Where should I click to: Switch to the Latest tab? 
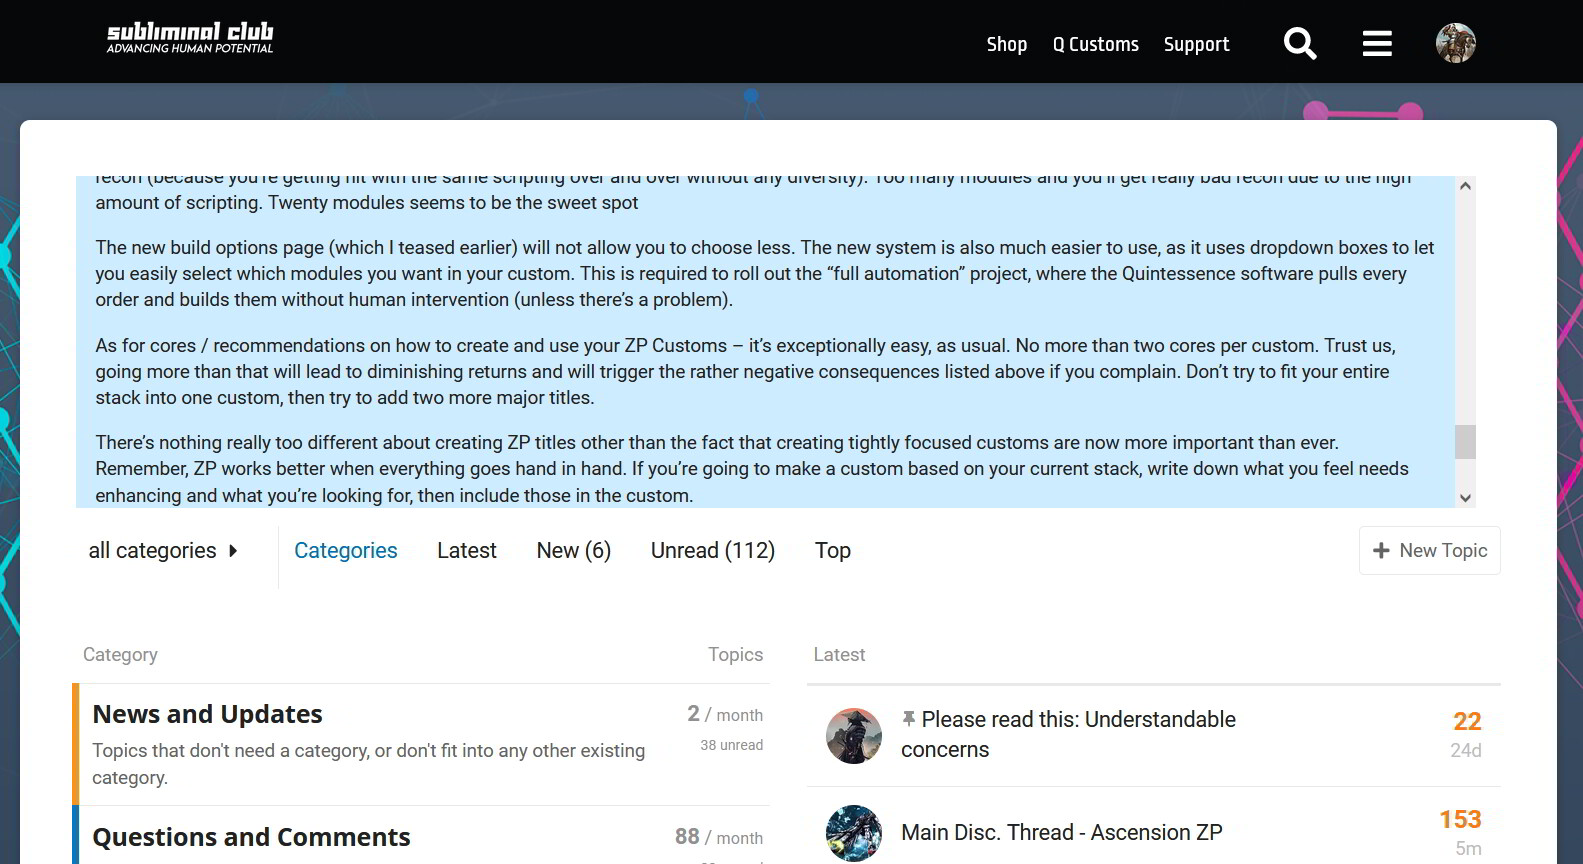[467, 550]
